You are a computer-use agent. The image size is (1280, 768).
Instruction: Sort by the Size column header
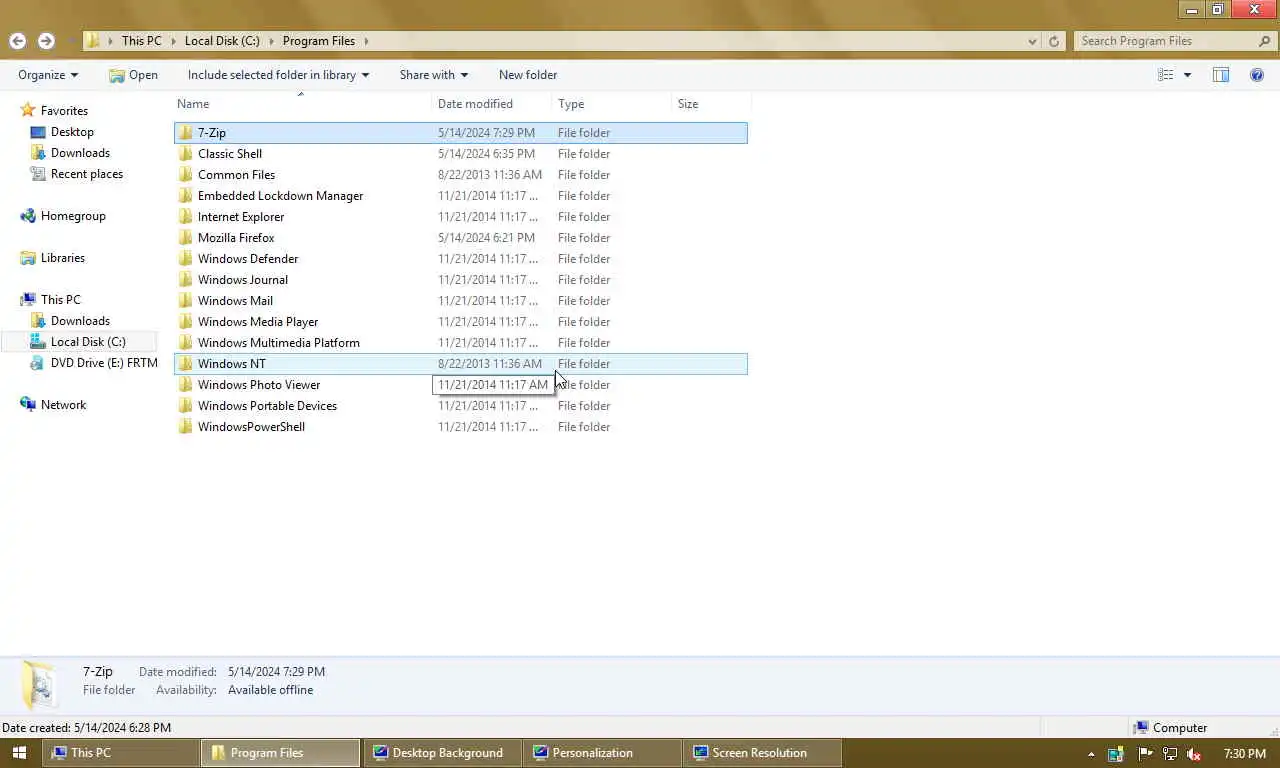[x=711, y=104]
